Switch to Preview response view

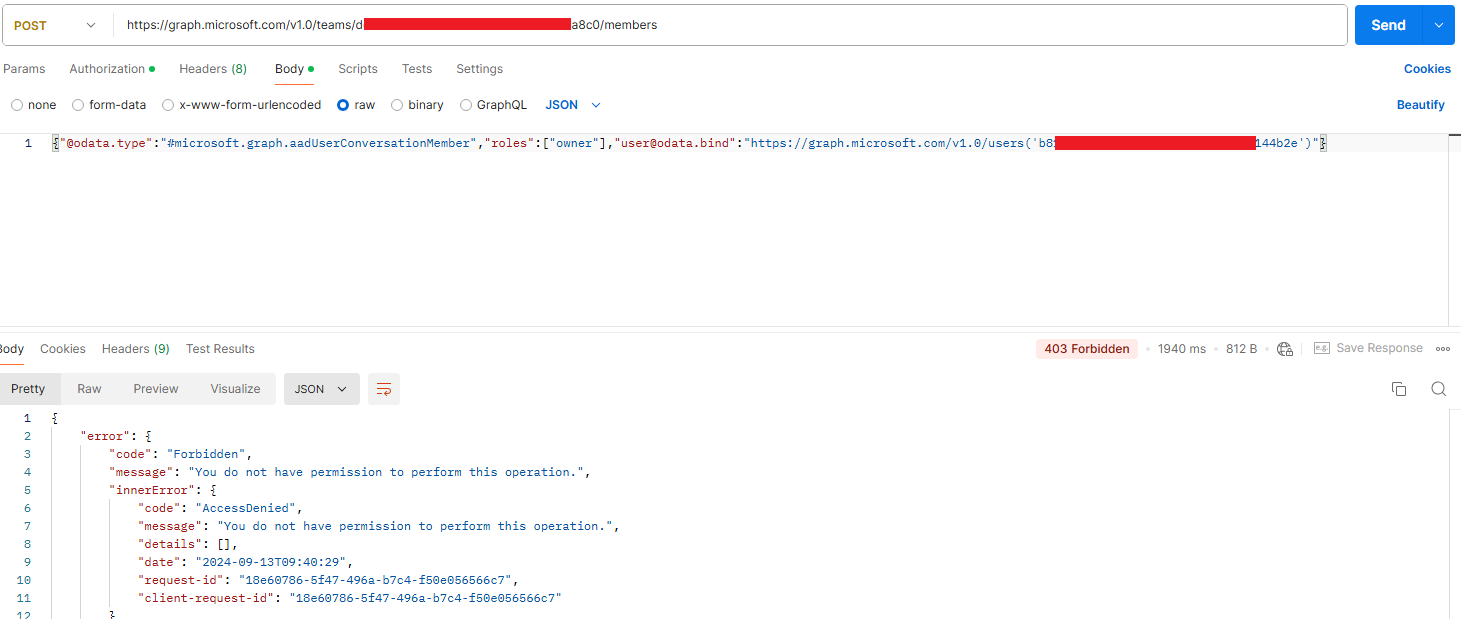pos(156,389)
